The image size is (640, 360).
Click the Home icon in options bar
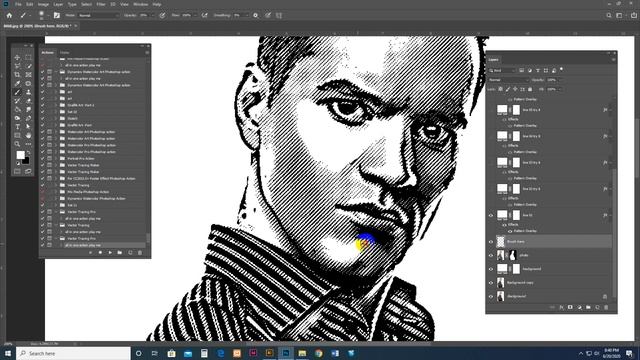coord(9,16)
